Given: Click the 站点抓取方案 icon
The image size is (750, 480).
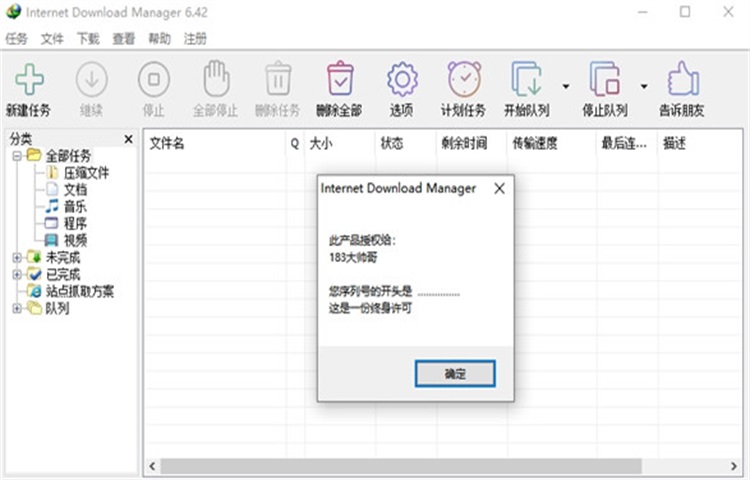Looking at the screenshot, I should (34, 291).
